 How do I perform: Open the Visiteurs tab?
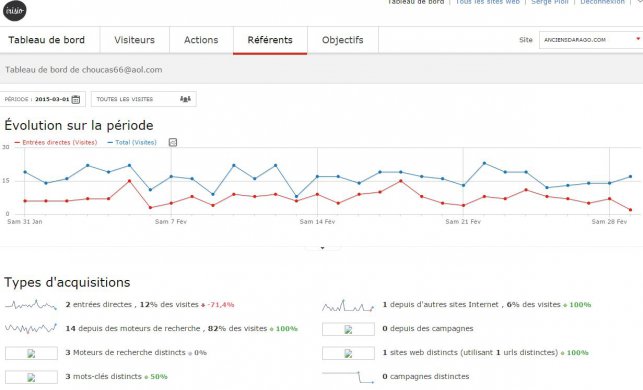click(135, 40)
